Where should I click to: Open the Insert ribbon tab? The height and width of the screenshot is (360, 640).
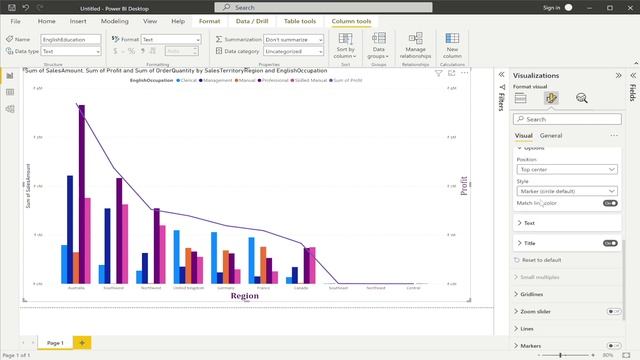(78, 21)
